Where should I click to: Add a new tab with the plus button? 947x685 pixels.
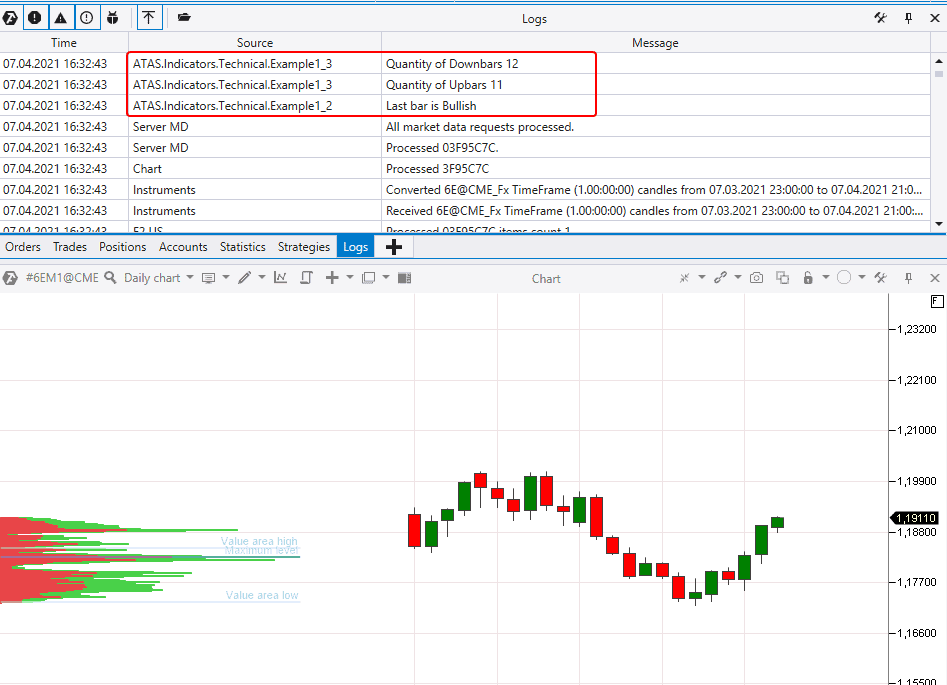click(393, 246)
